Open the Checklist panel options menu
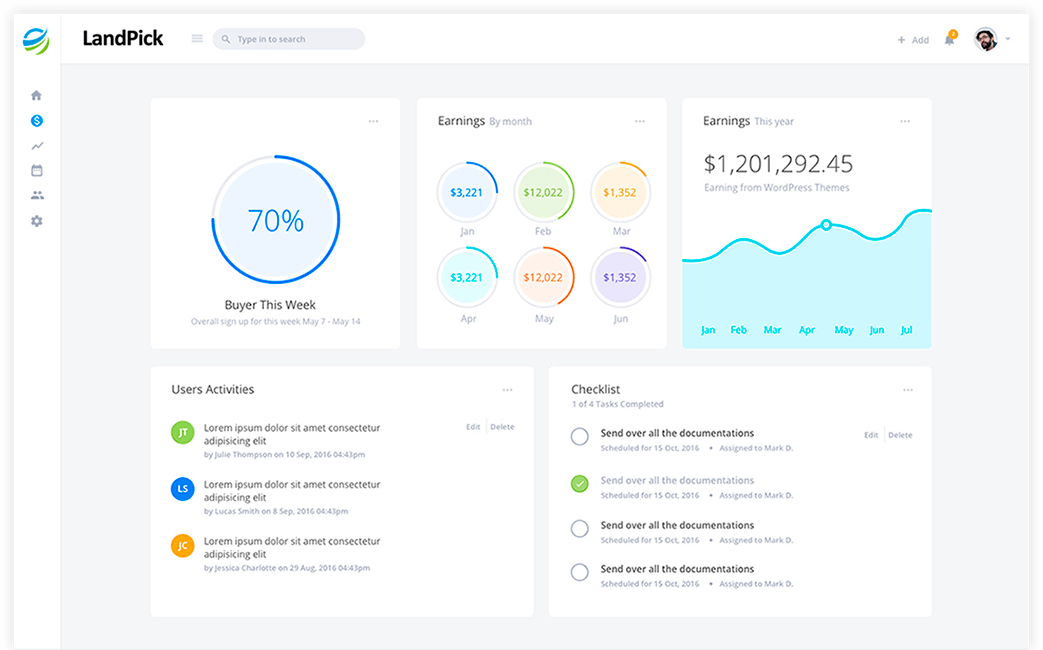The image size is (1043, 650). 907,390
